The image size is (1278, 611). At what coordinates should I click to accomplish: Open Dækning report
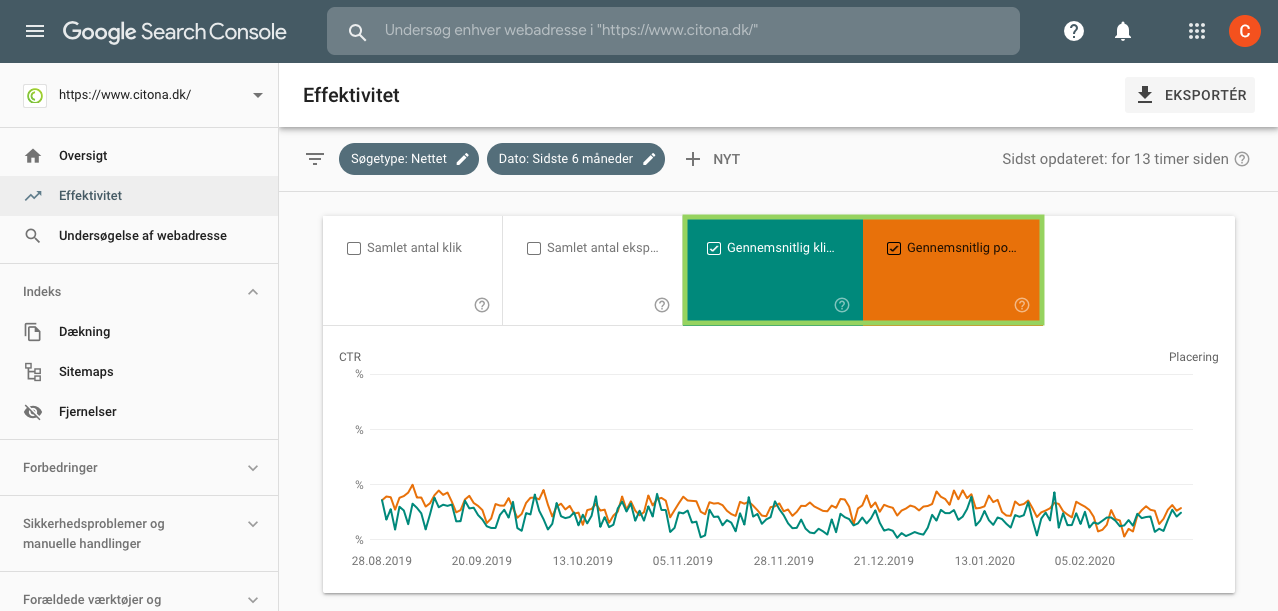click(x=139, y=332)
